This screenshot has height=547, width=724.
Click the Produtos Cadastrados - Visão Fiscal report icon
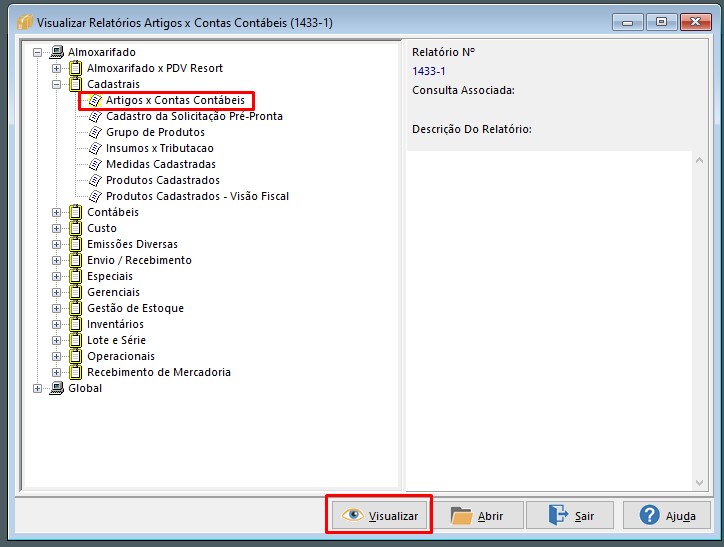tap(95, 196)
